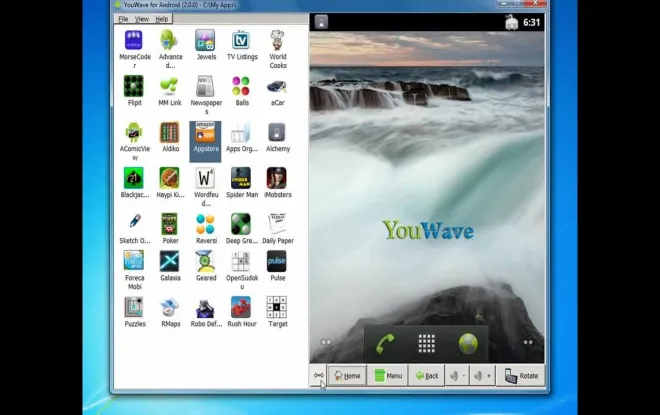660x415 pixels.
Task: Open the Aldiko reader icon
Action: point(170,132)
